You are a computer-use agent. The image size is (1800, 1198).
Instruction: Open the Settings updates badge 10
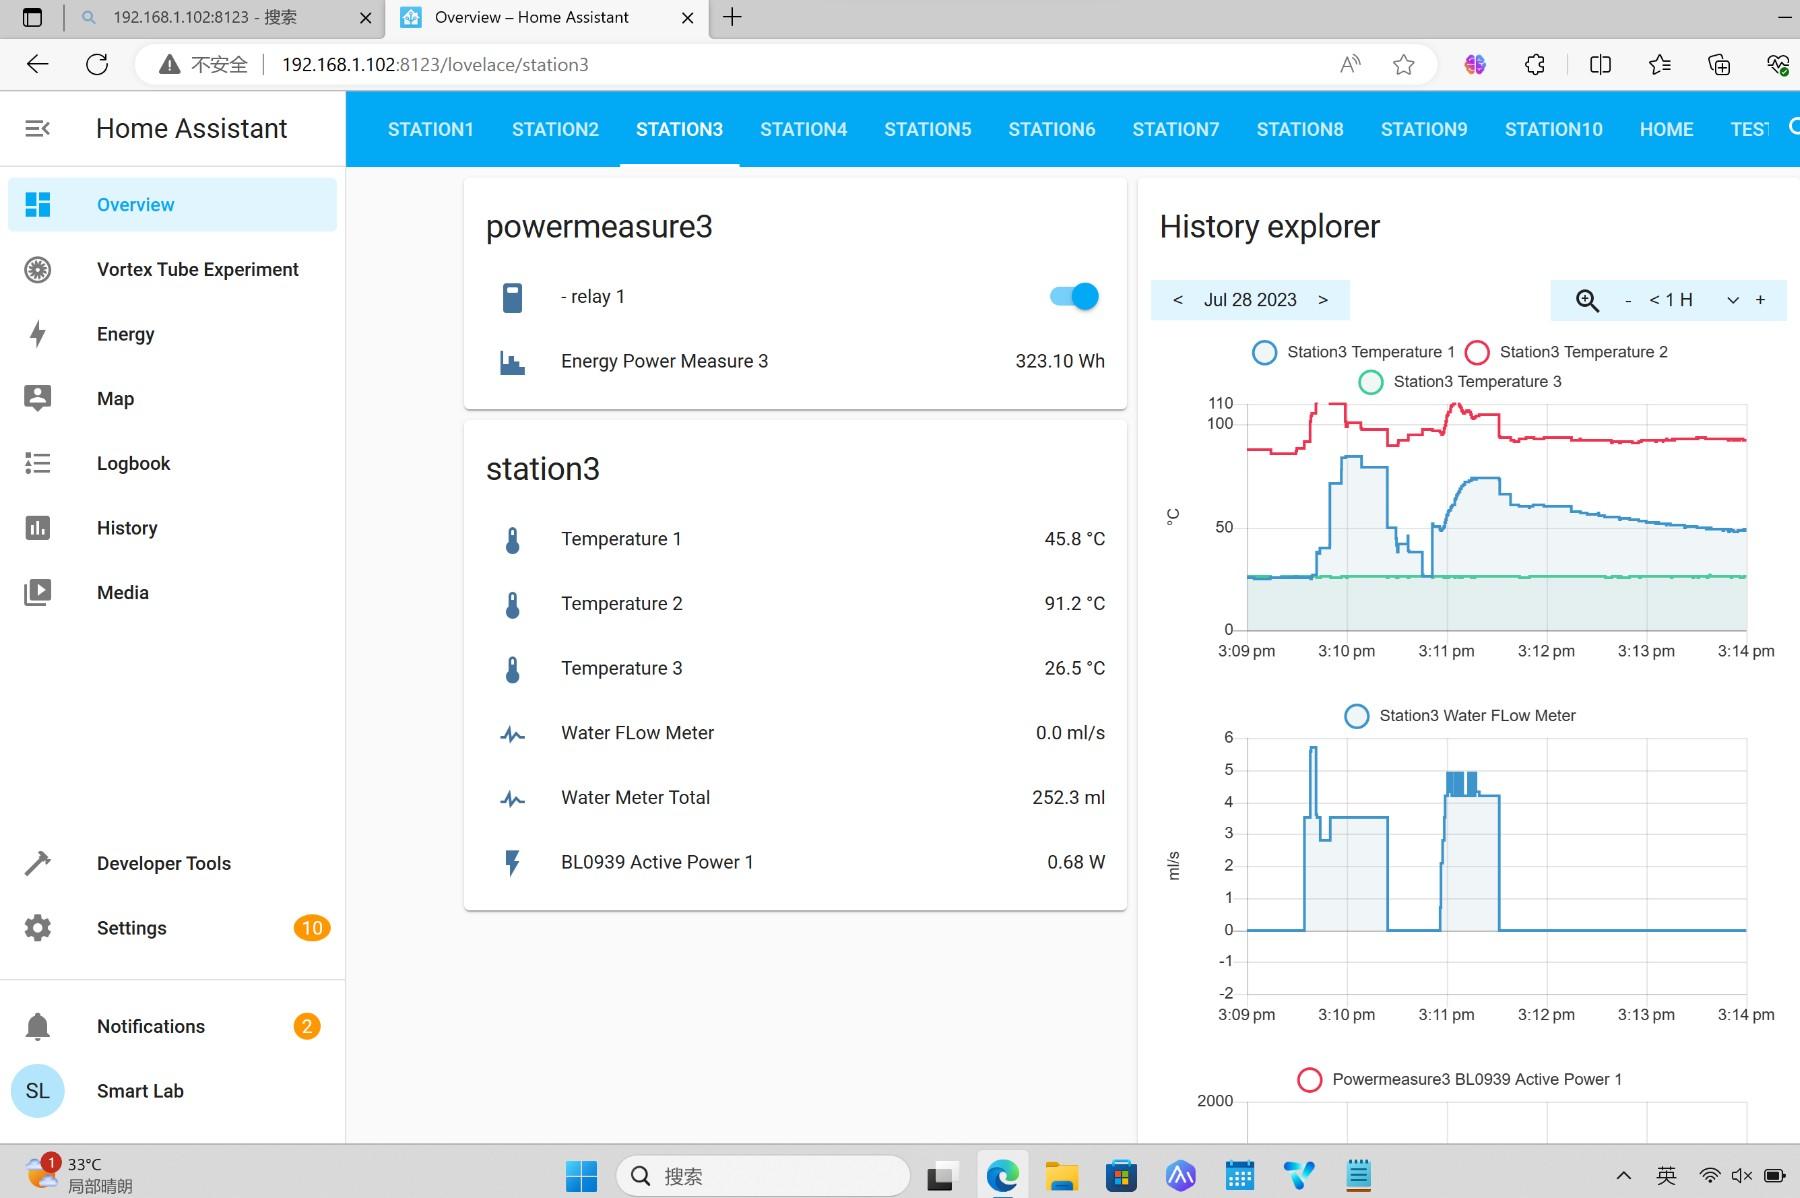(x=312, y=928)
